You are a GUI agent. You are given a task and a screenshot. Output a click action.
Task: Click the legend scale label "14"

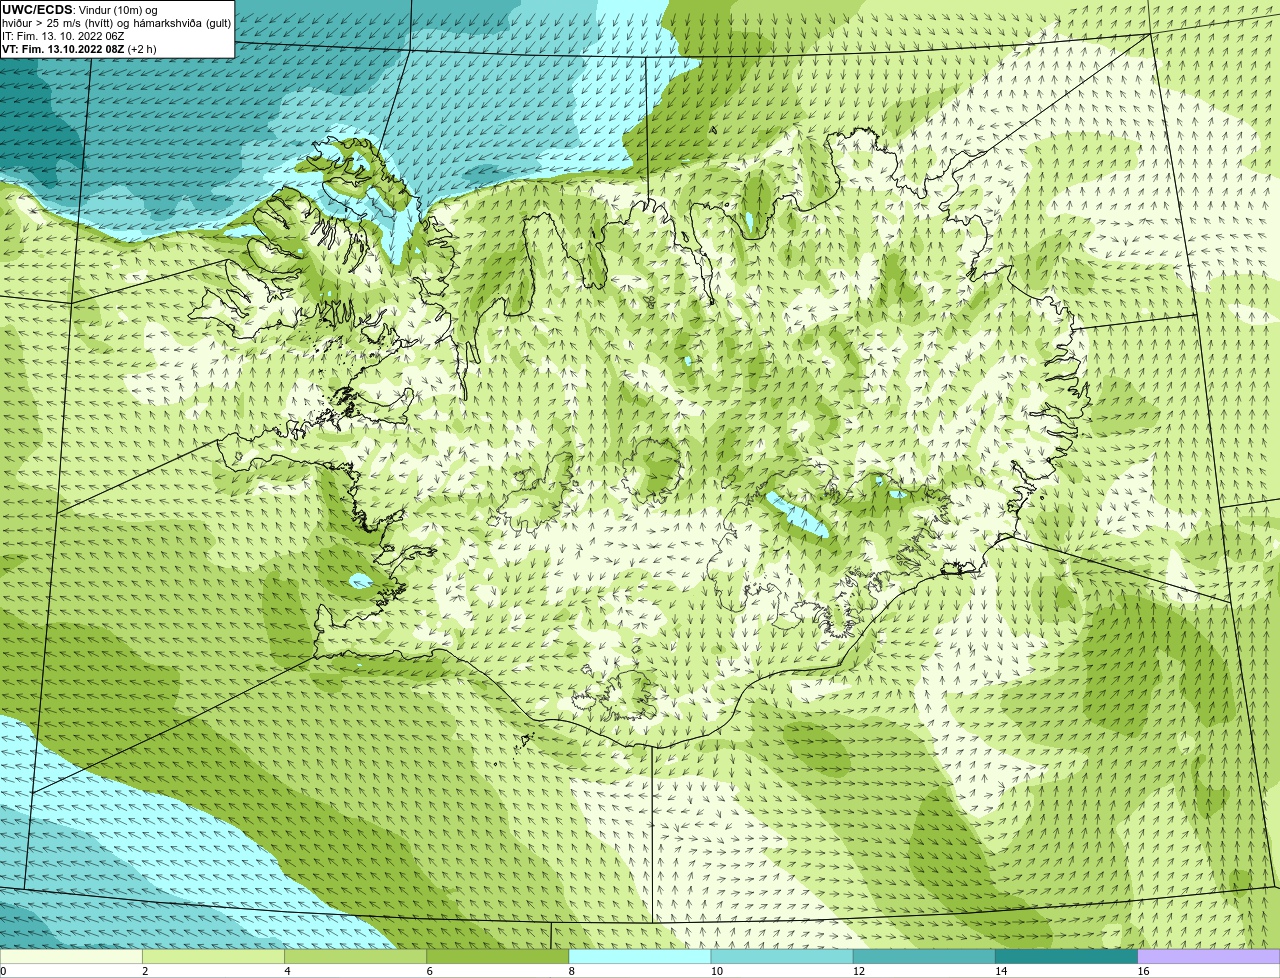click(x=1001, y=971)
